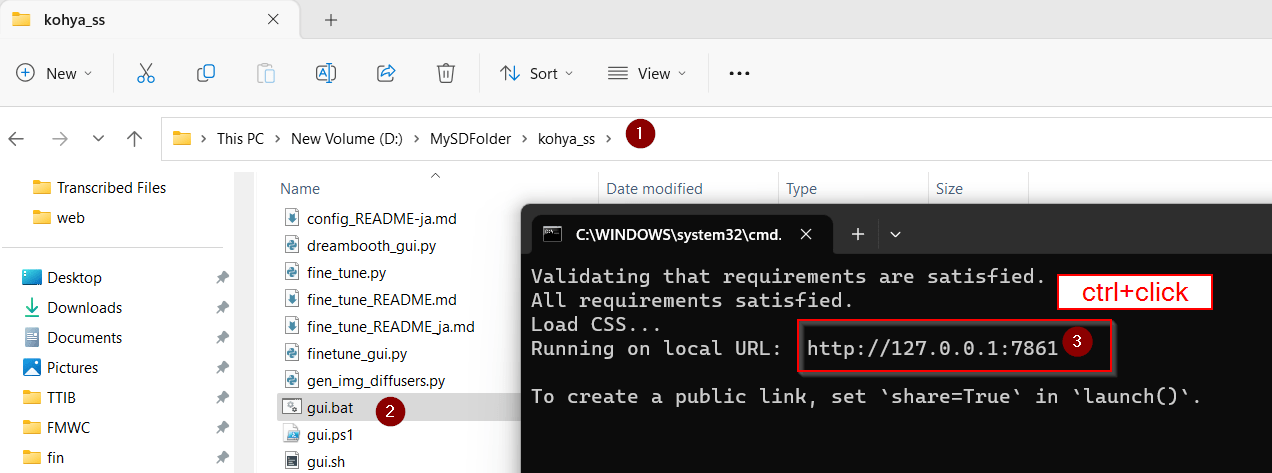
Task: Go back with the left arrow
Action: coord(16,139)
